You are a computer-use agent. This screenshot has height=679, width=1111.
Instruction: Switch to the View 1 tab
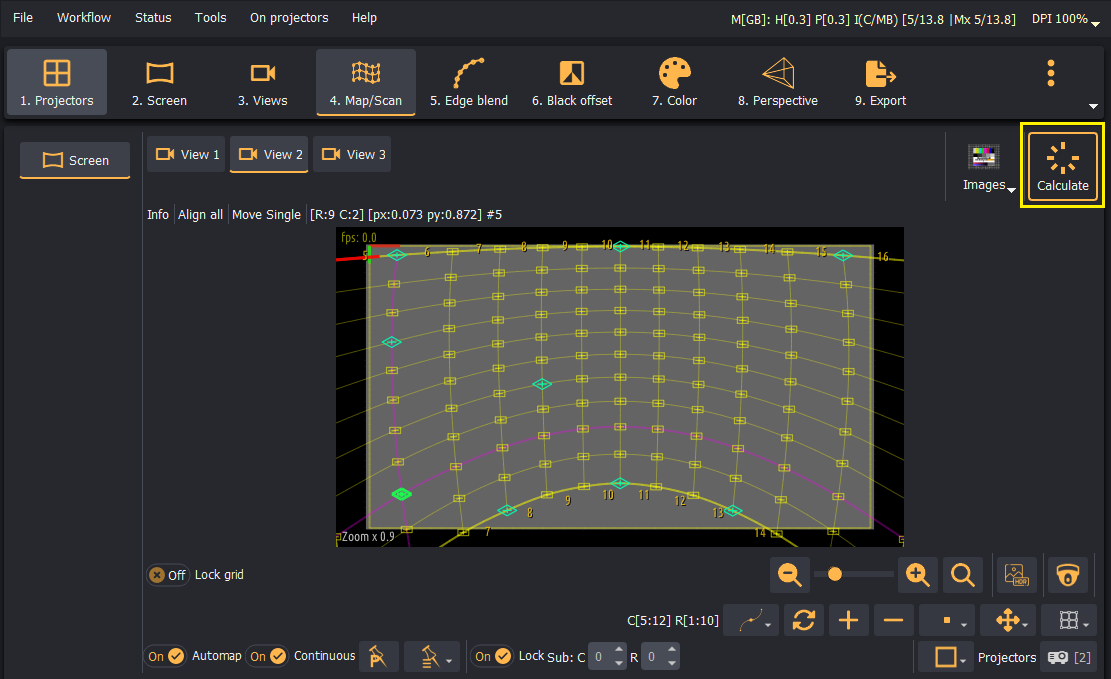point(186,155)
